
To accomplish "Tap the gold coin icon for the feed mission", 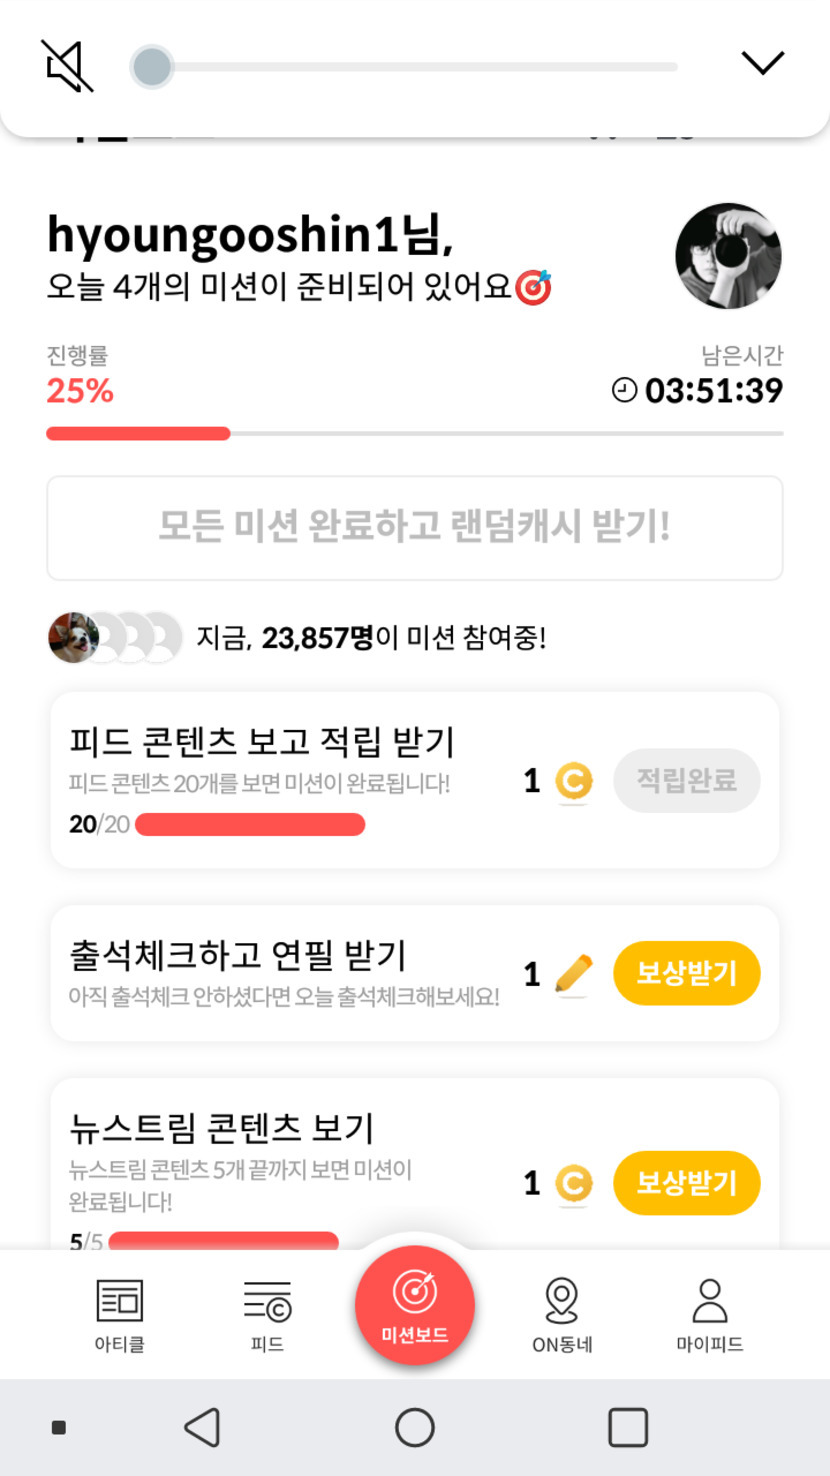I will pyautogui.click(x=573, y=781).
